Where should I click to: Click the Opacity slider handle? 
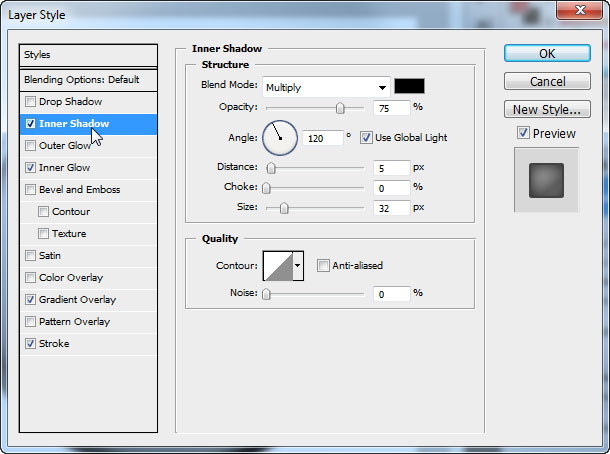pyautogui.click(x=340, y=108)
